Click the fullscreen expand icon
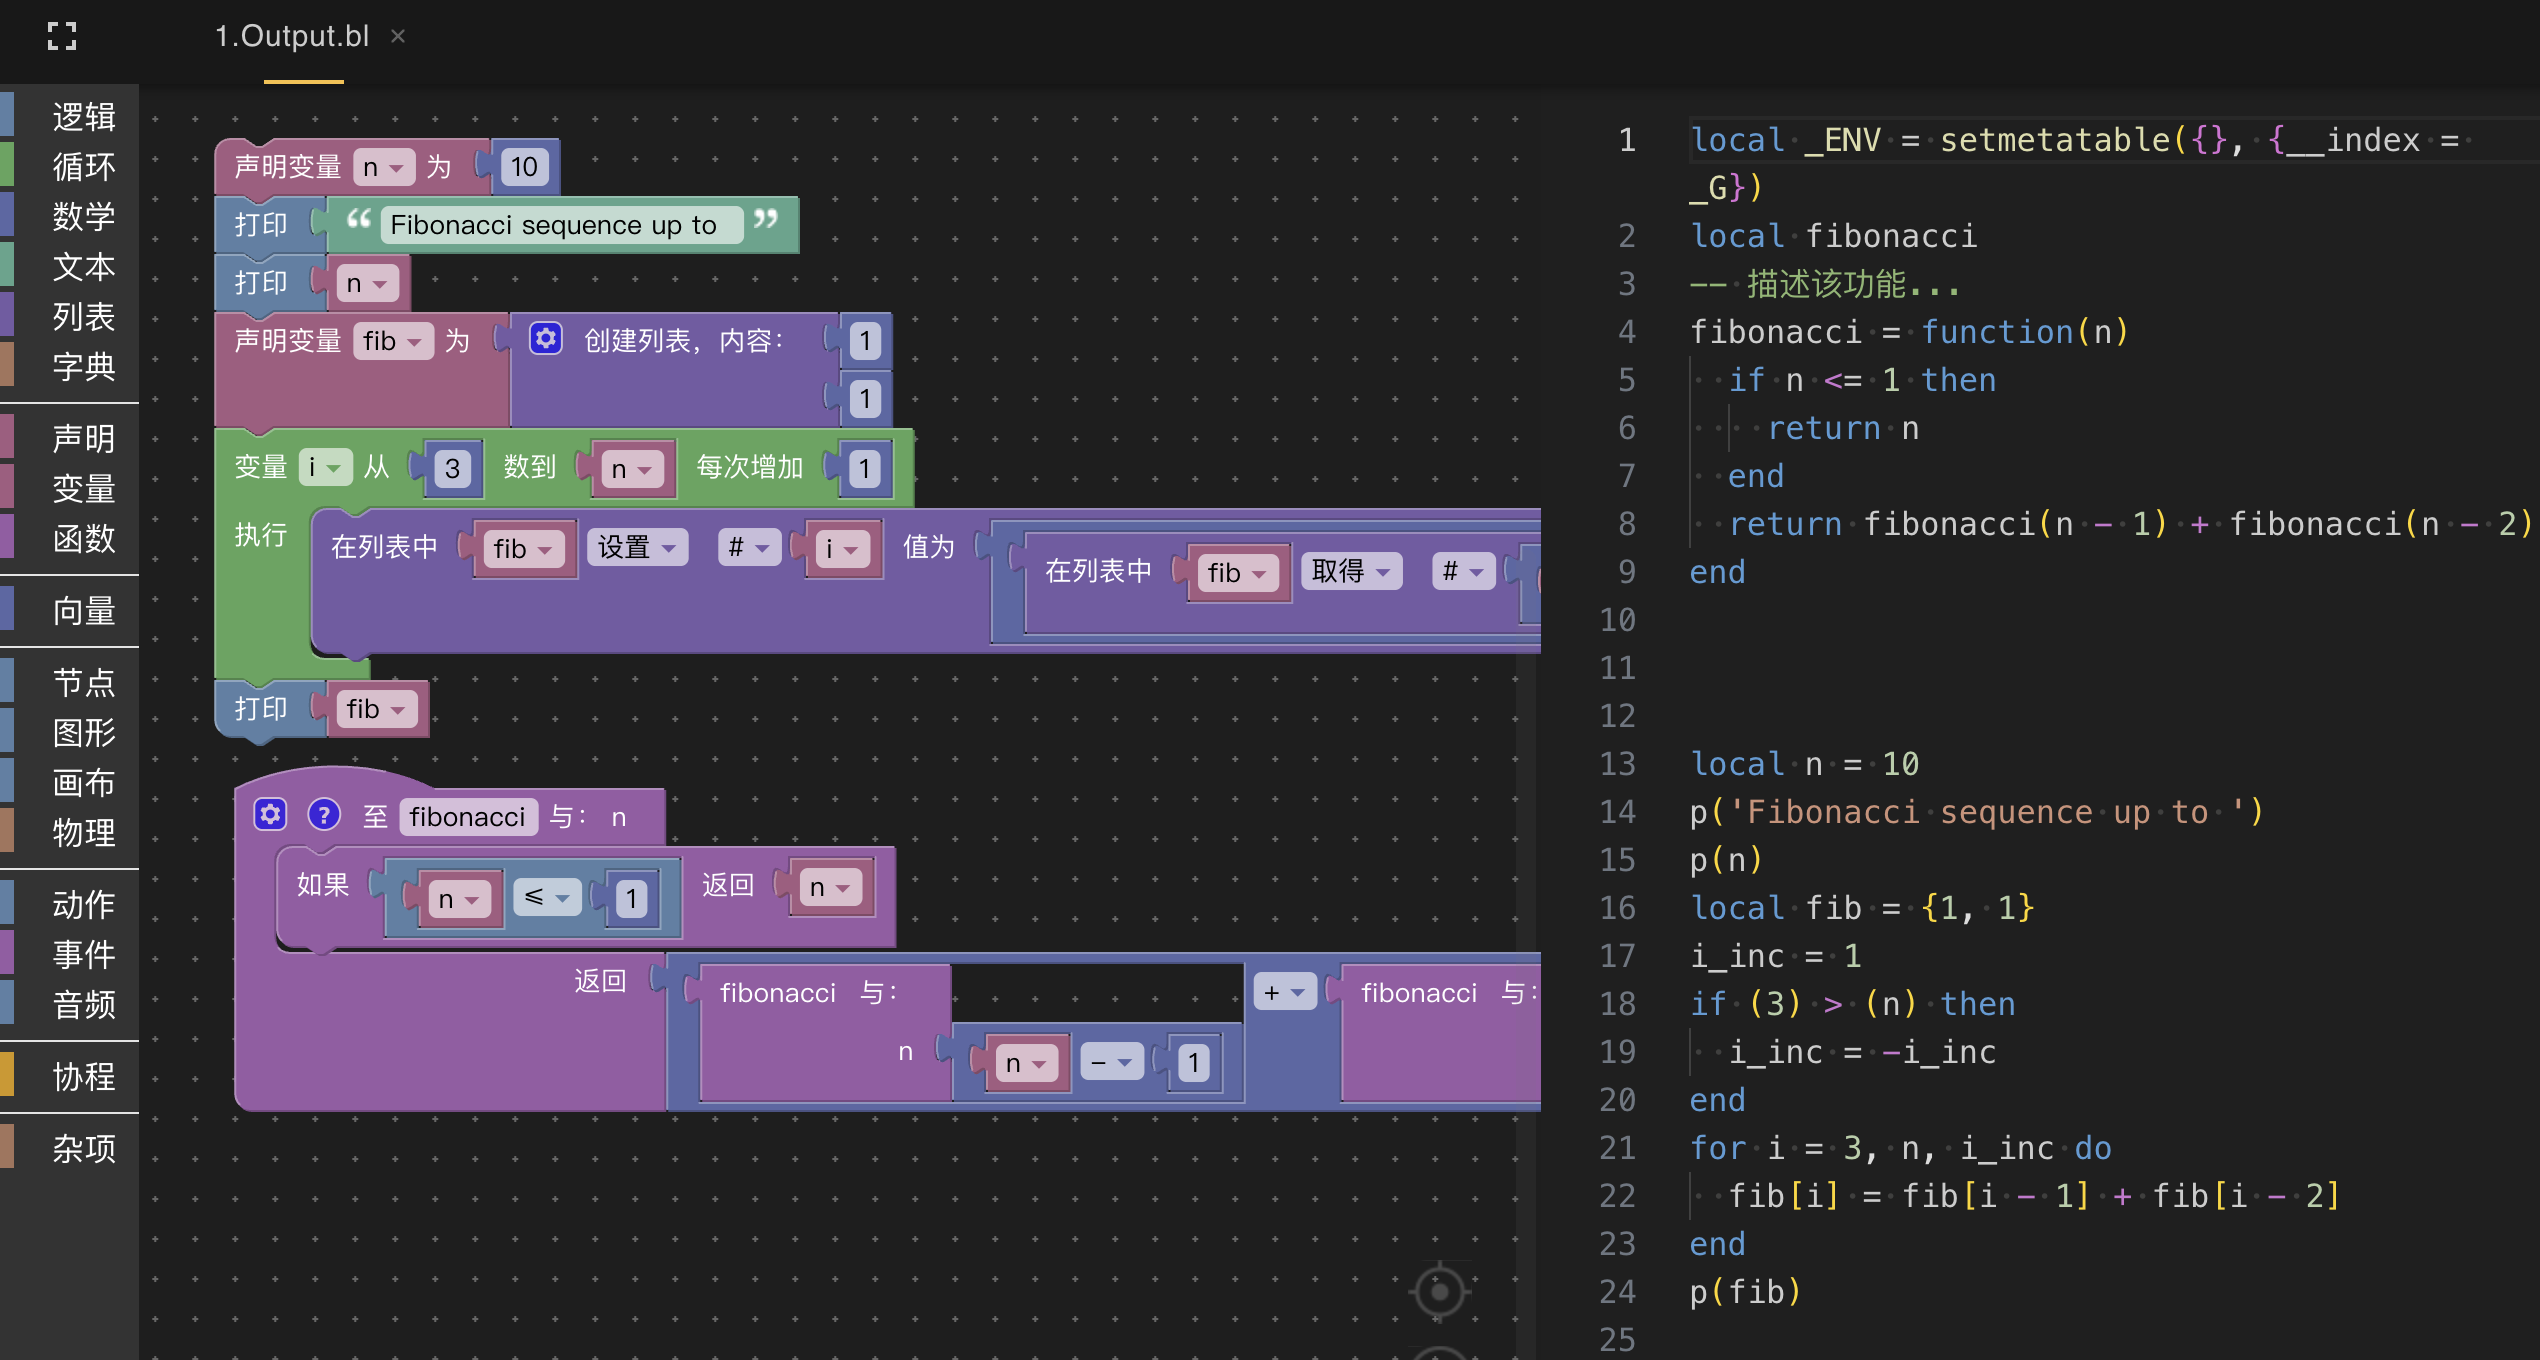Viewport: 2540px width, 1360px height. pos(62,37)
